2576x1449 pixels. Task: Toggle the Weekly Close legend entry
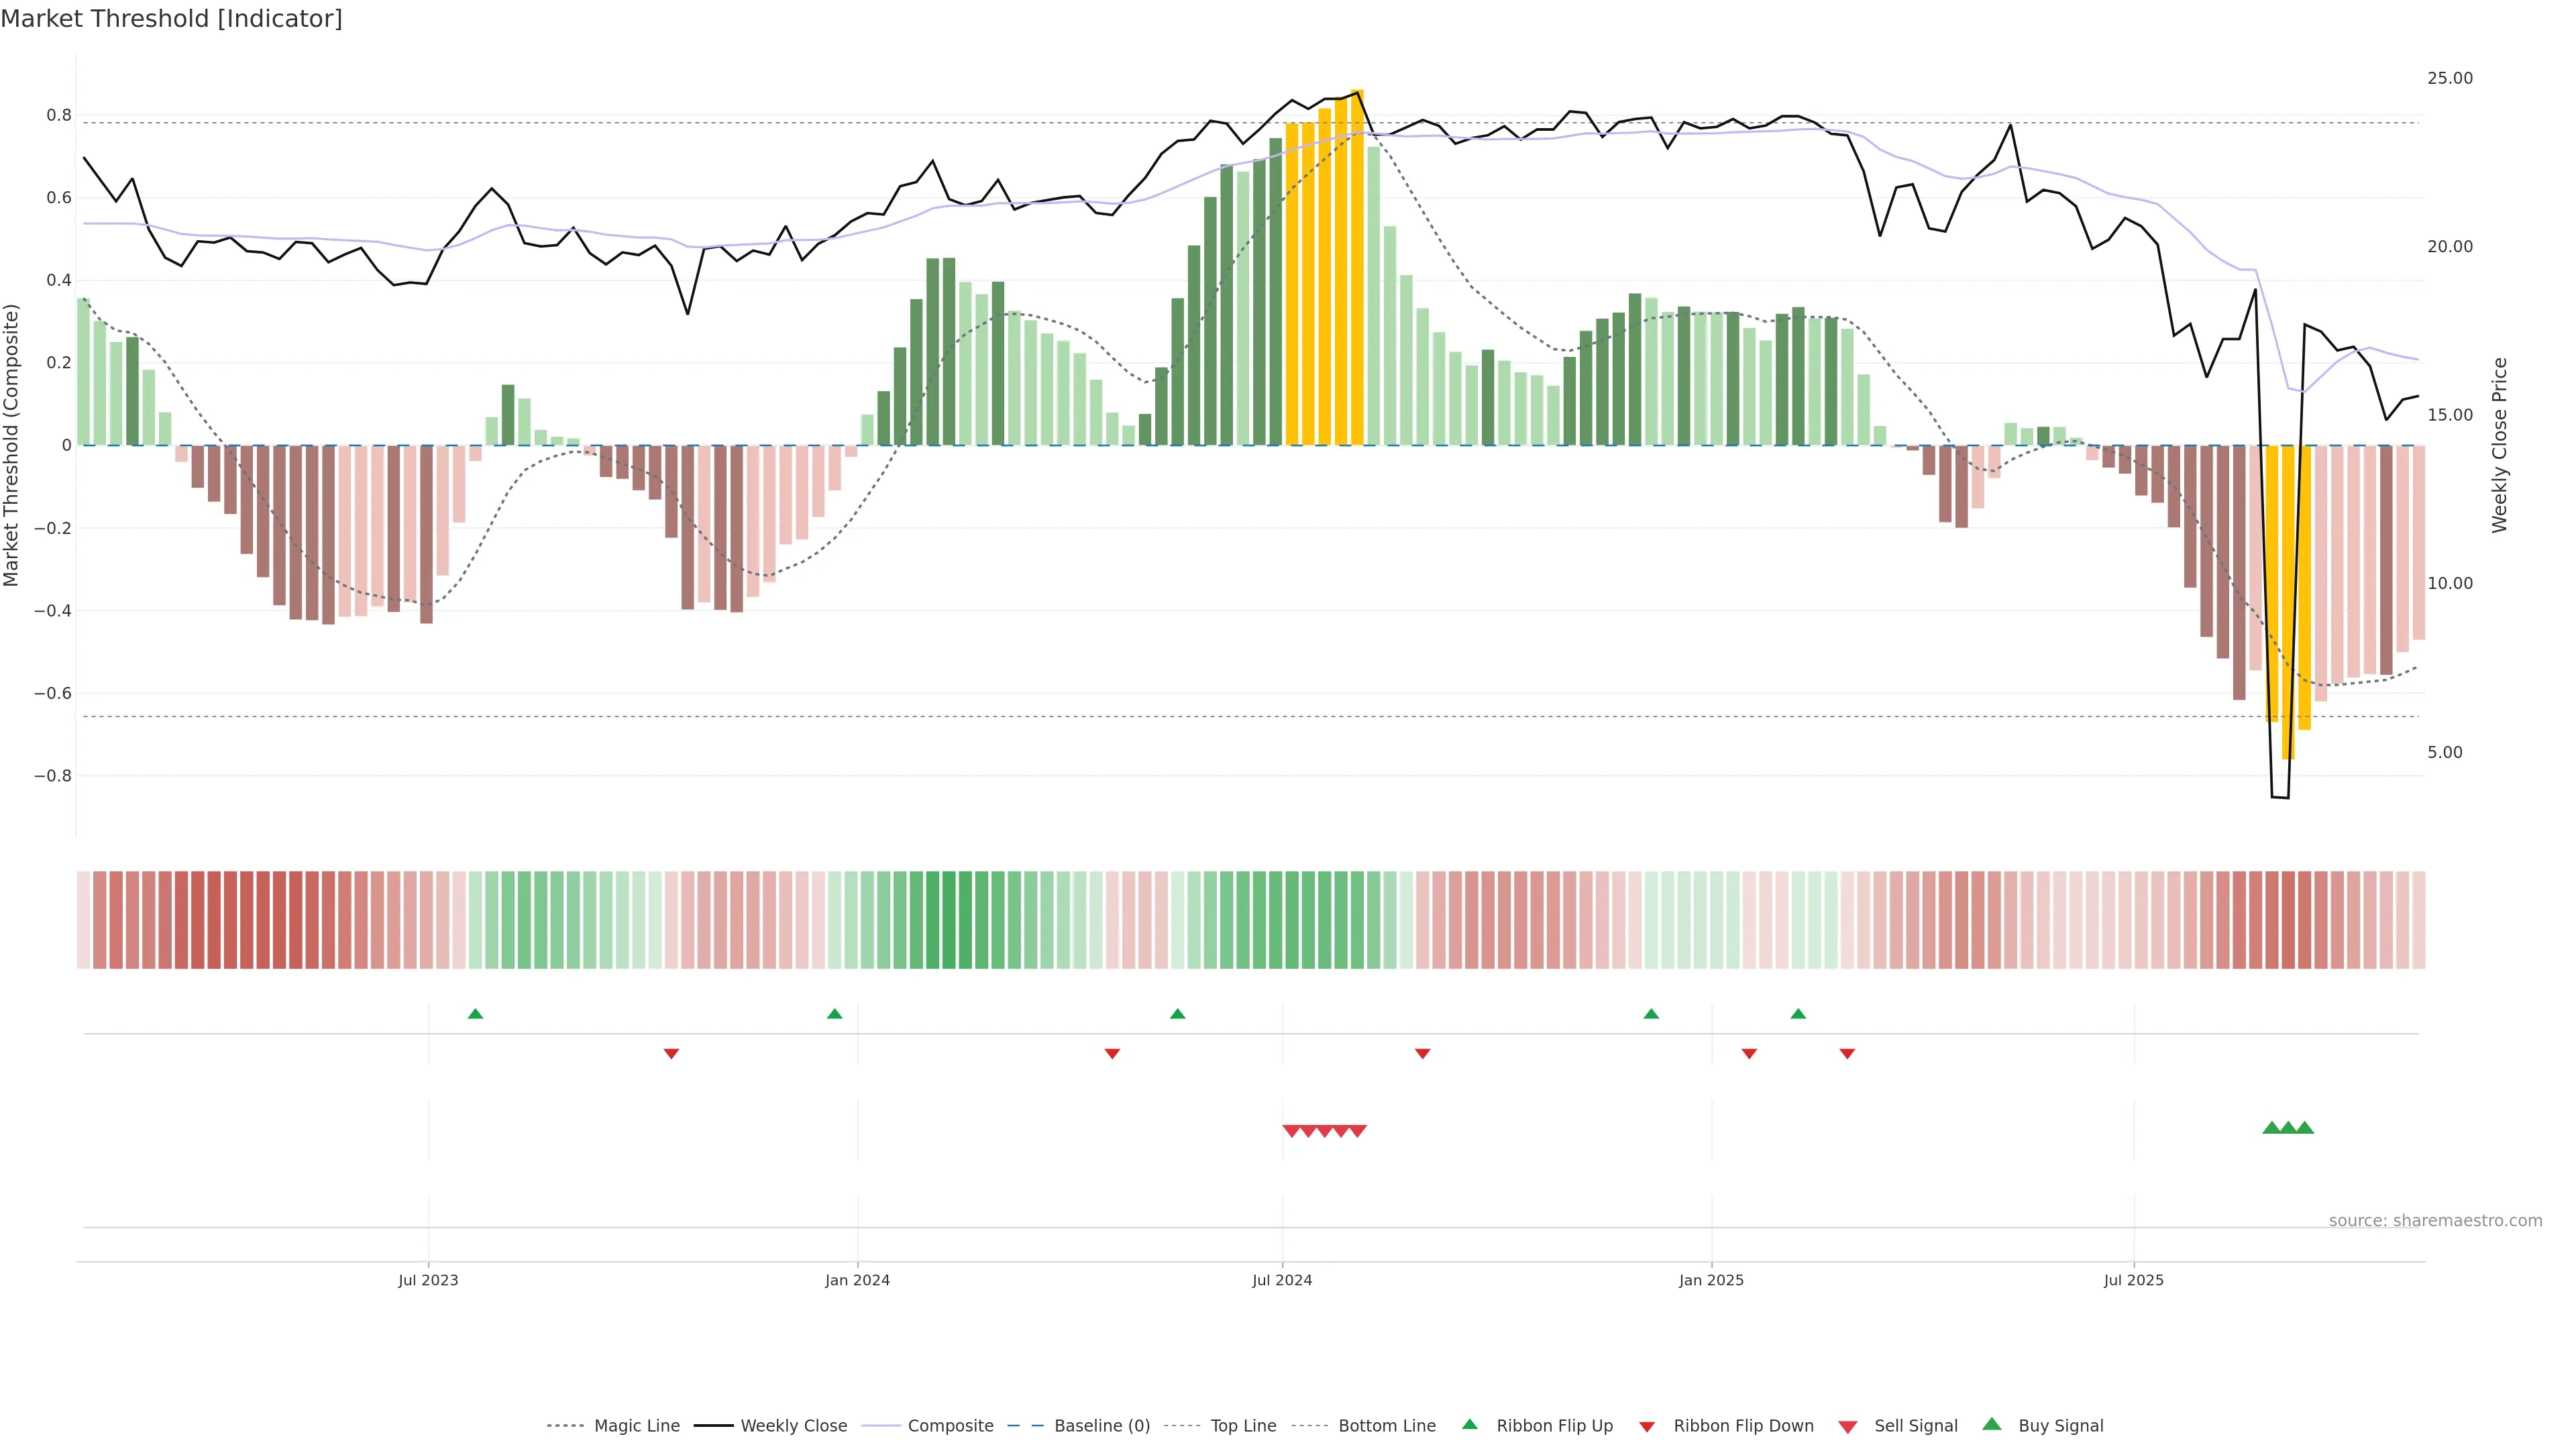(793, 1426)
